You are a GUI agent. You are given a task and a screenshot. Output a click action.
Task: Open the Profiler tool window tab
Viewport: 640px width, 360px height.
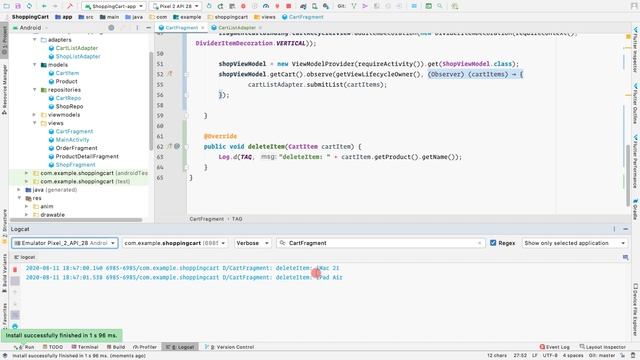pos(145,347)
